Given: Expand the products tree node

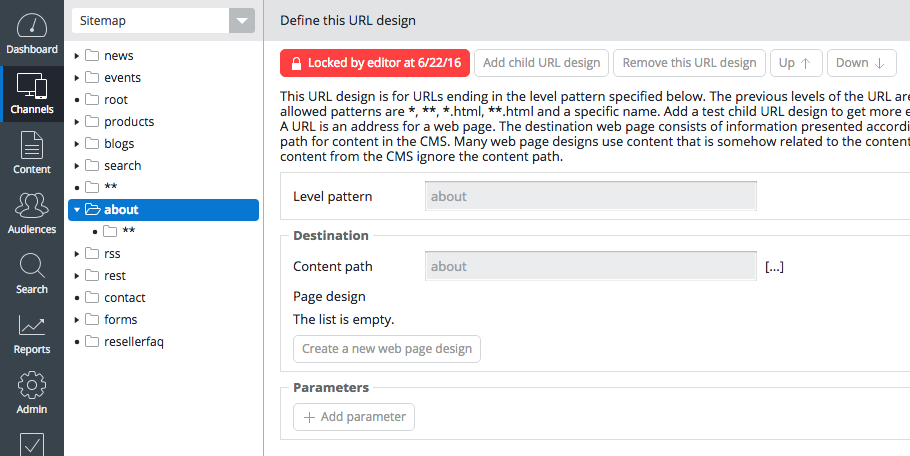Looking at the screenshot, I should tap(77, 122).
